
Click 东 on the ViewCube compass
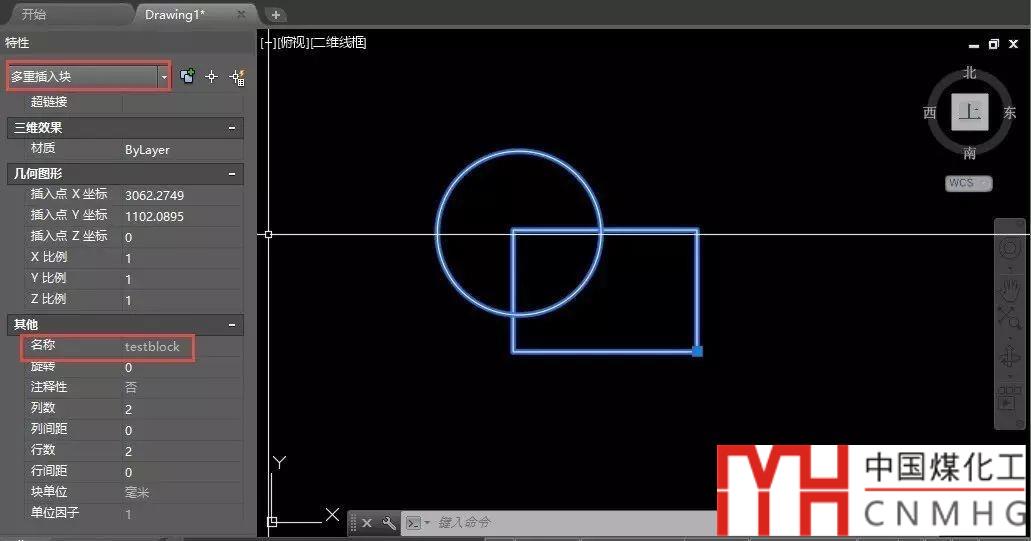click(1009, 112)
